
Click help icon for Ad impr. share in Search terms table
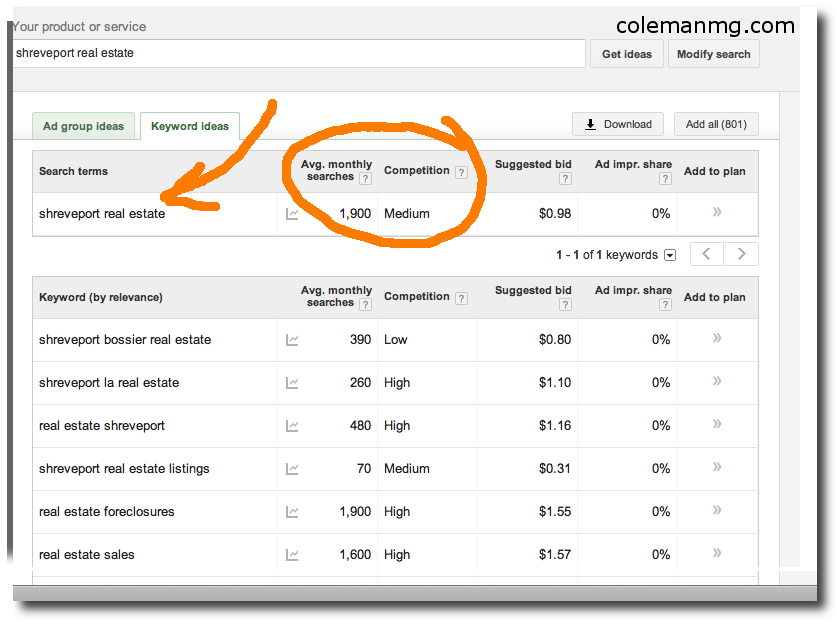(665, 178)
